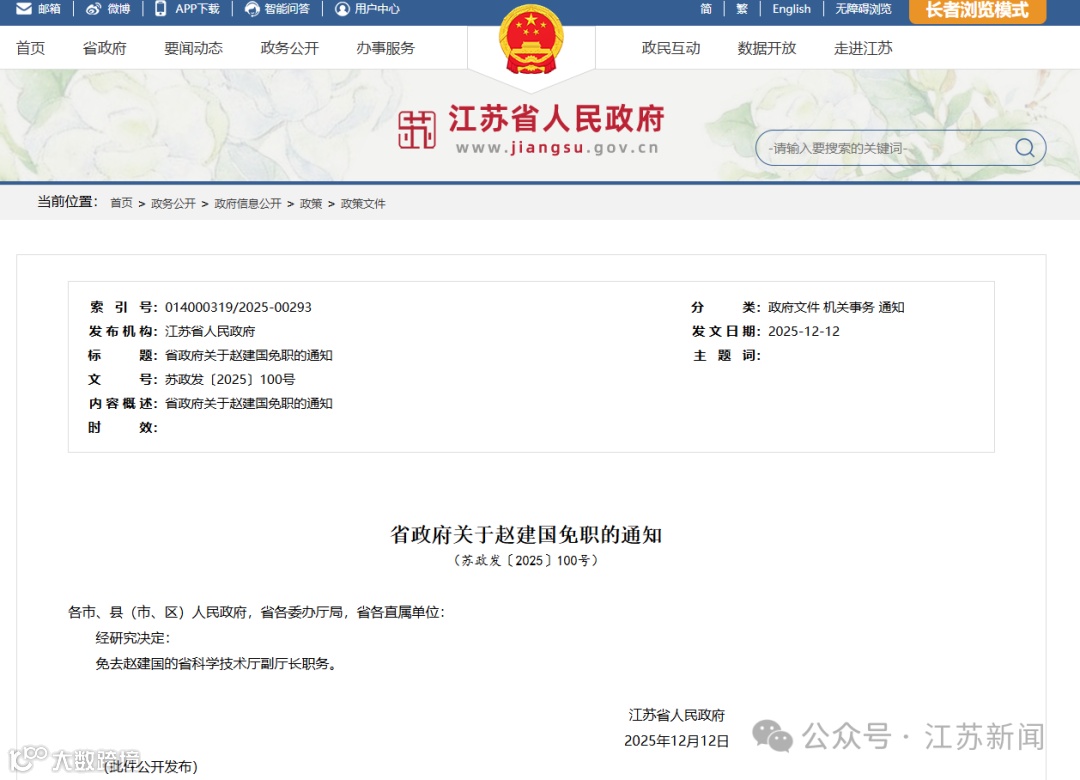
Task: Open 政策文件 in the breadcrumb trail
Action: point(364,203)
